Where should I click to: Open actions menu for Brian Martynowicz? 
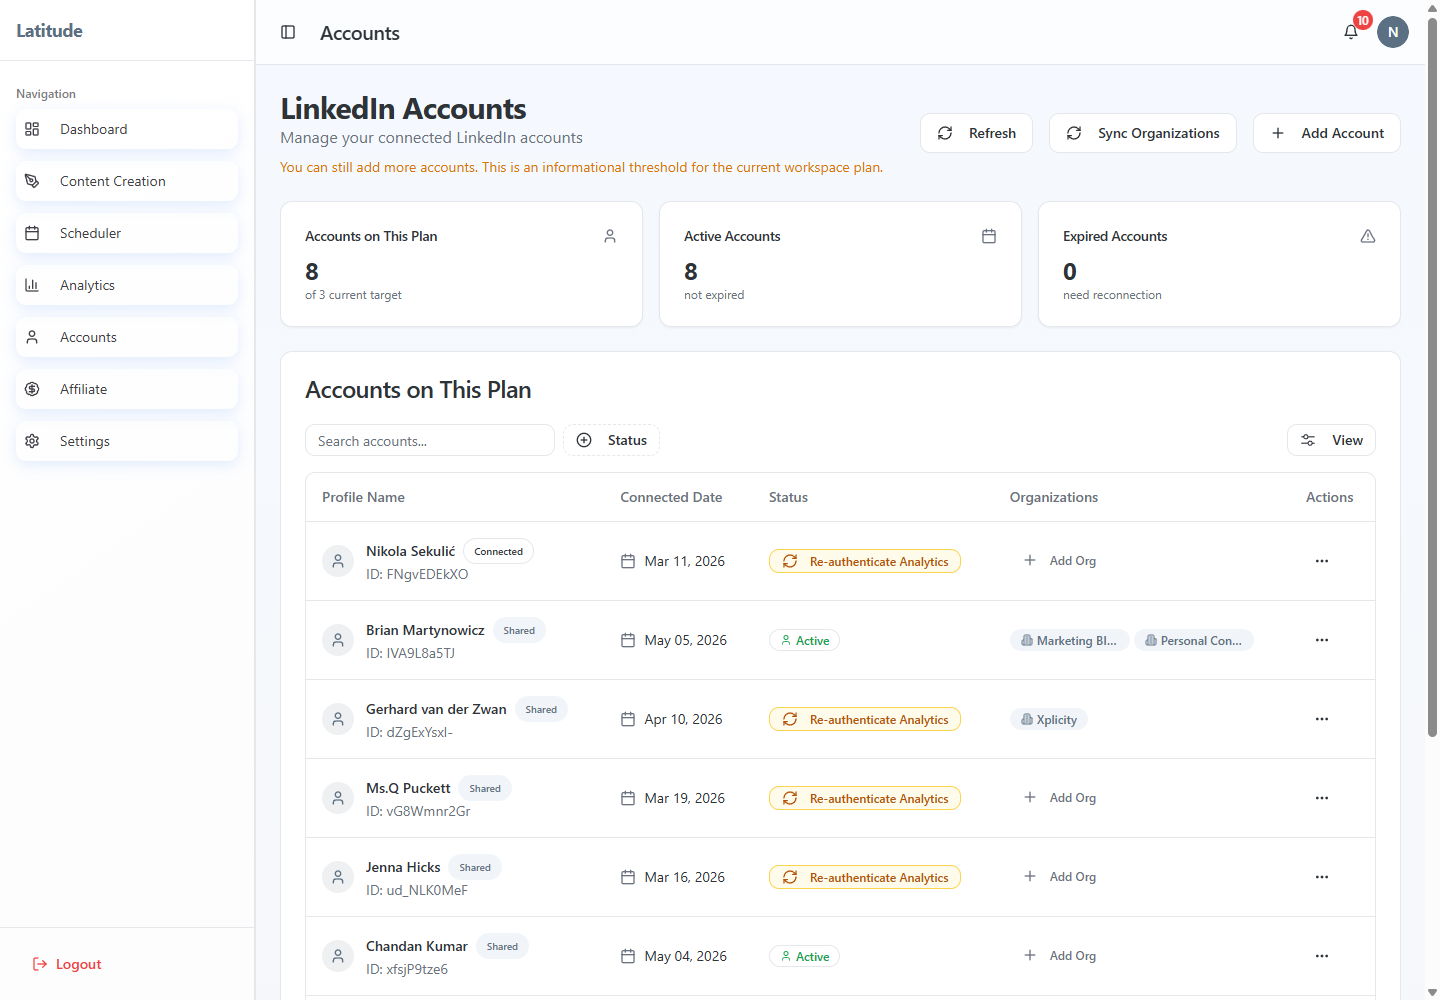click(1322, 640)
